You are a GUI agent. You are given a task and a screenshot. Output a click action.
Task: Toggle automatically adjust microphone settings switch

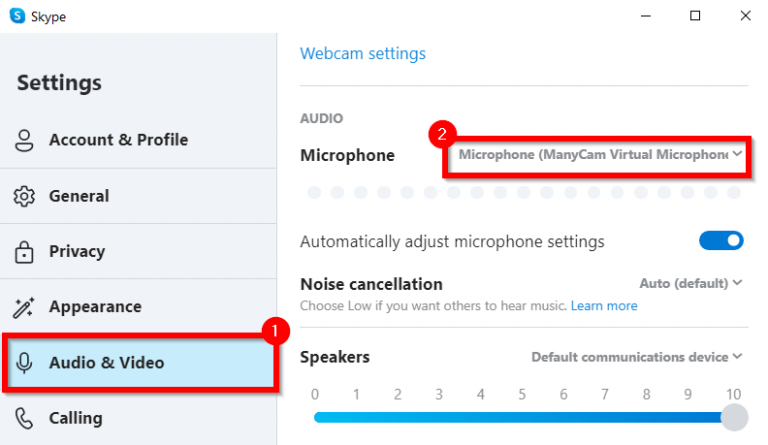[x=721, y=241]
